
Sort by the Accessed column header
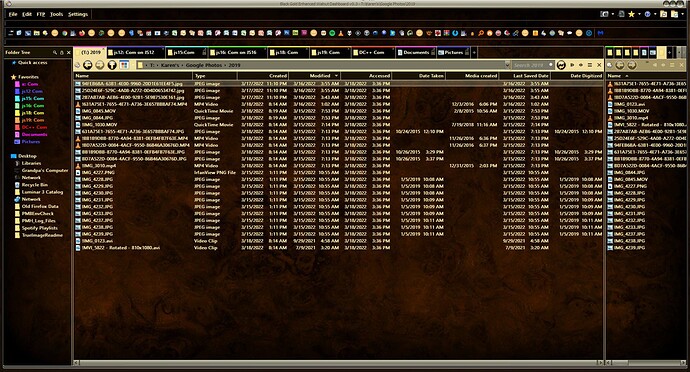tap(366, 76)
